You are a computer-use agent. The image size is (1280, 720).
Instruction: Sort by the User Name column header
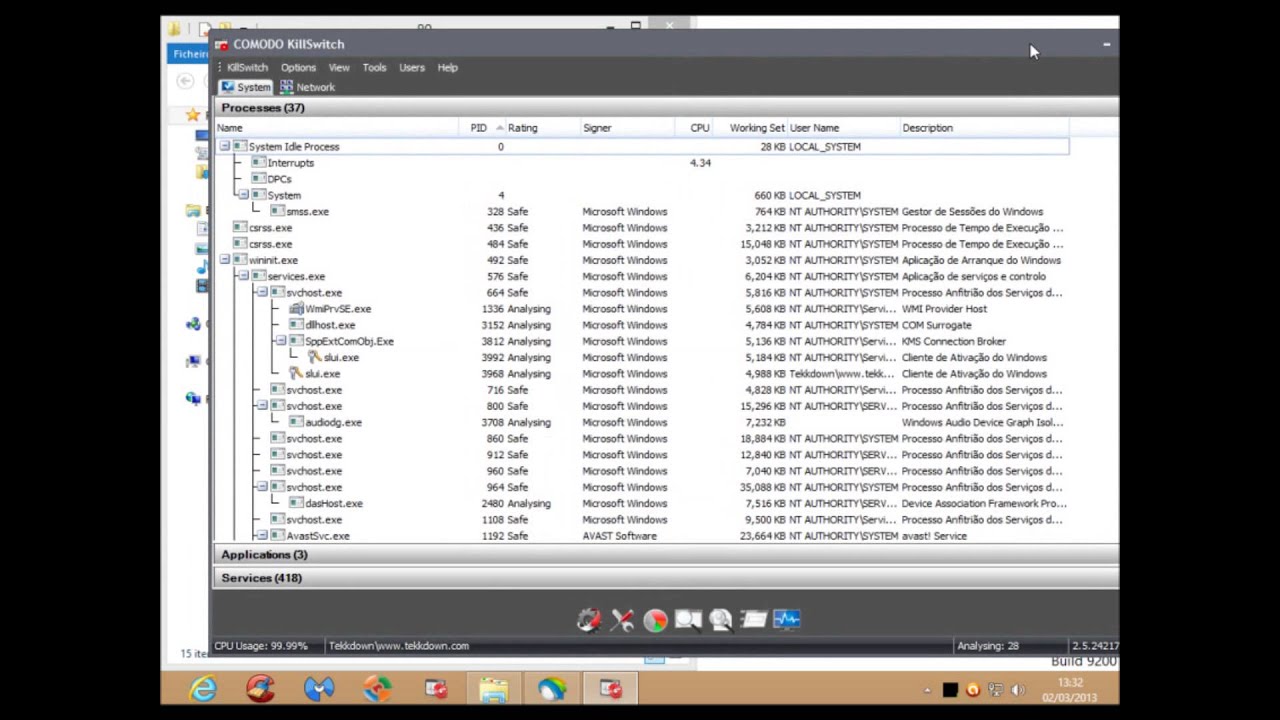pos(844,128)
